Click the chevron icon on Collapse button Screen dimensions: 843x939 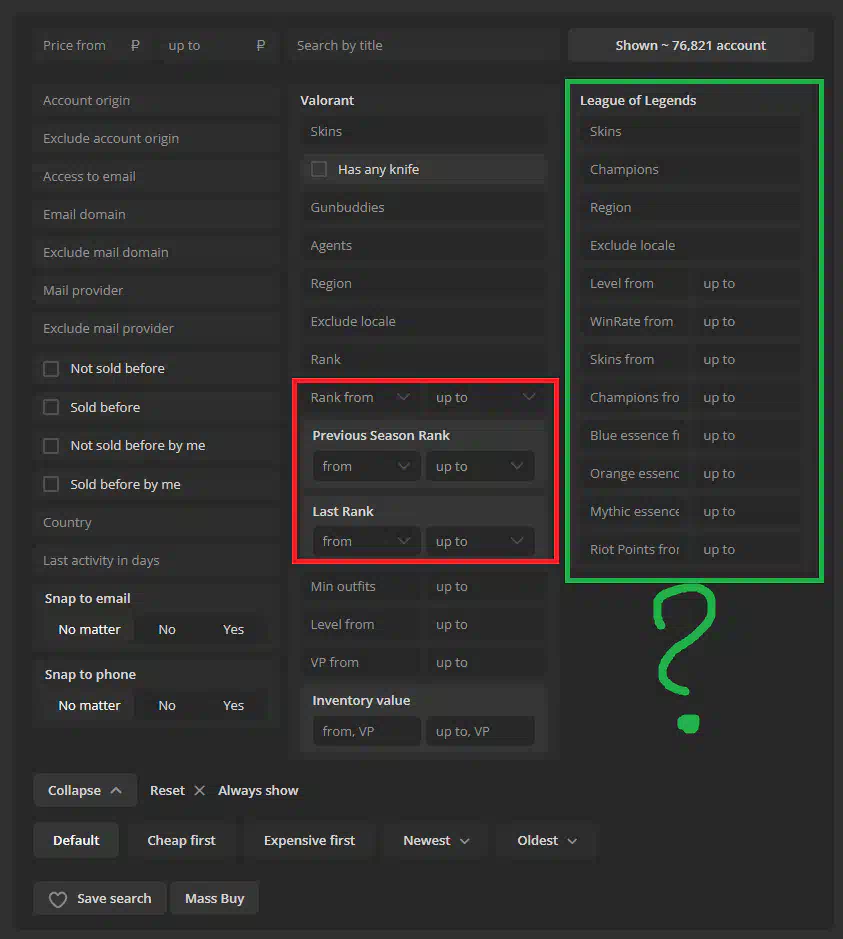[116, 790]
